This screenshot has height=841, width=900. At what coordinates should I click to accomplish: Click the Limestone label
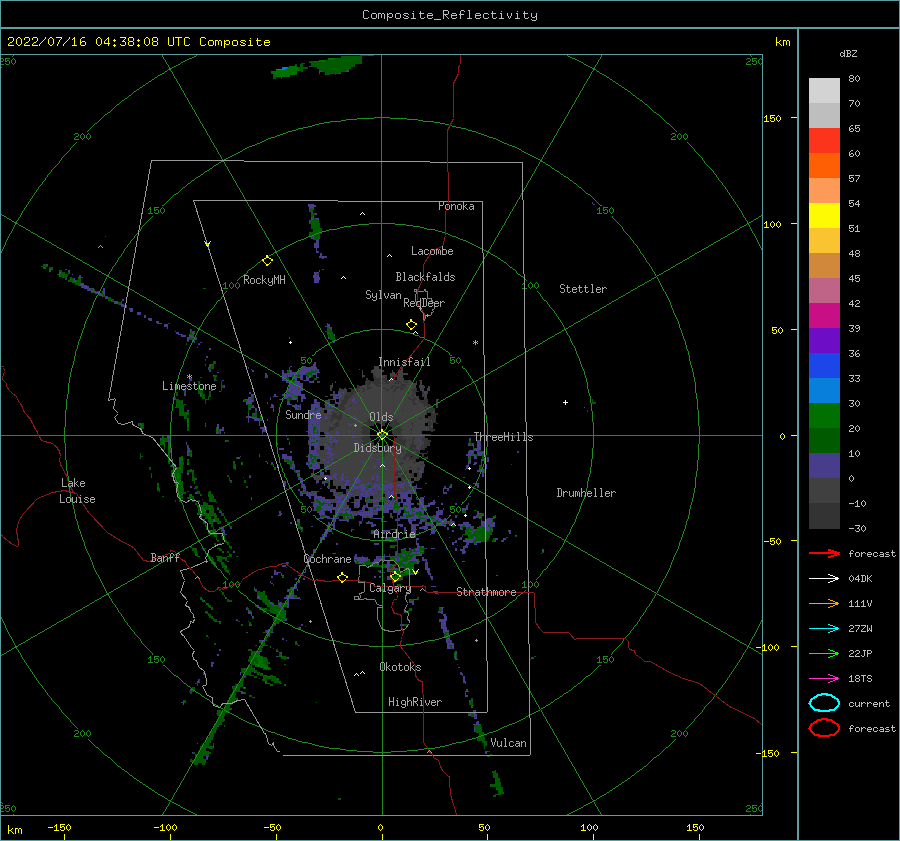pos(189,386)
